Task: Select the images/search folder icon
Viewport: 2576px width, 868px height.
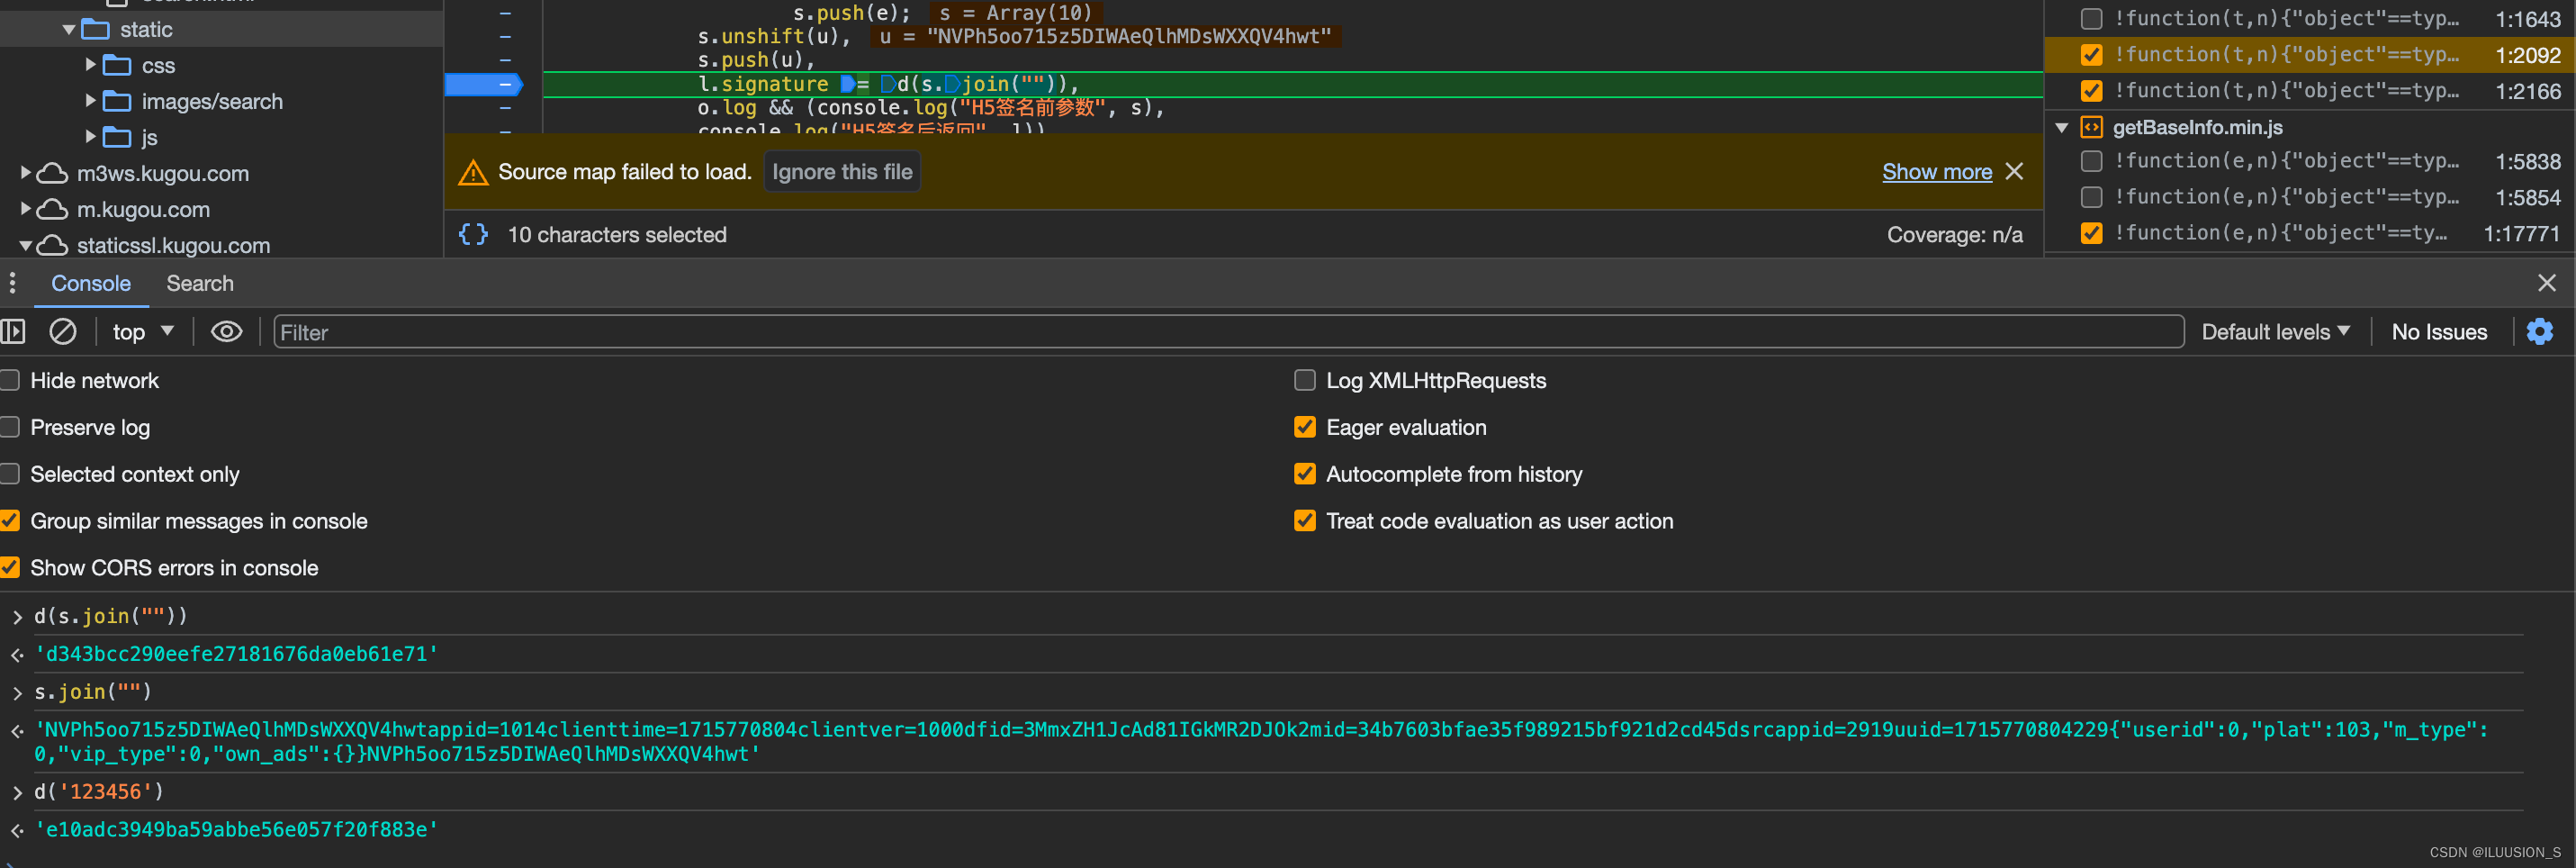Action: [x=117, y=102]
